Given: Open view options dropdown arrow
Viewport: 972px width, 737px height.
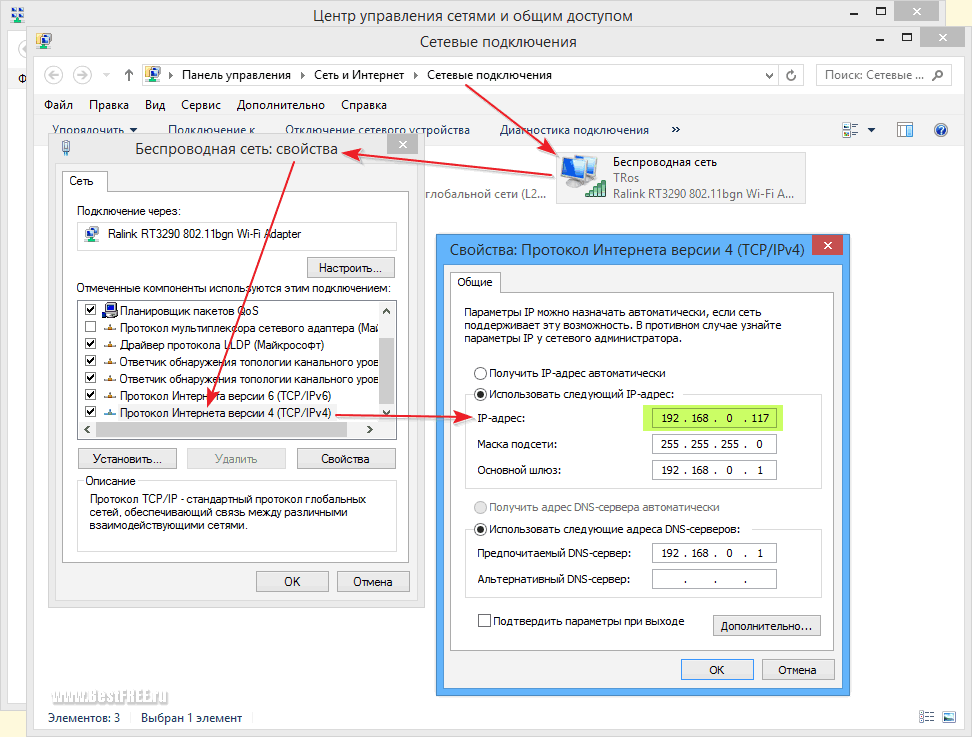Looking at the screenshot, I should 871,130.
